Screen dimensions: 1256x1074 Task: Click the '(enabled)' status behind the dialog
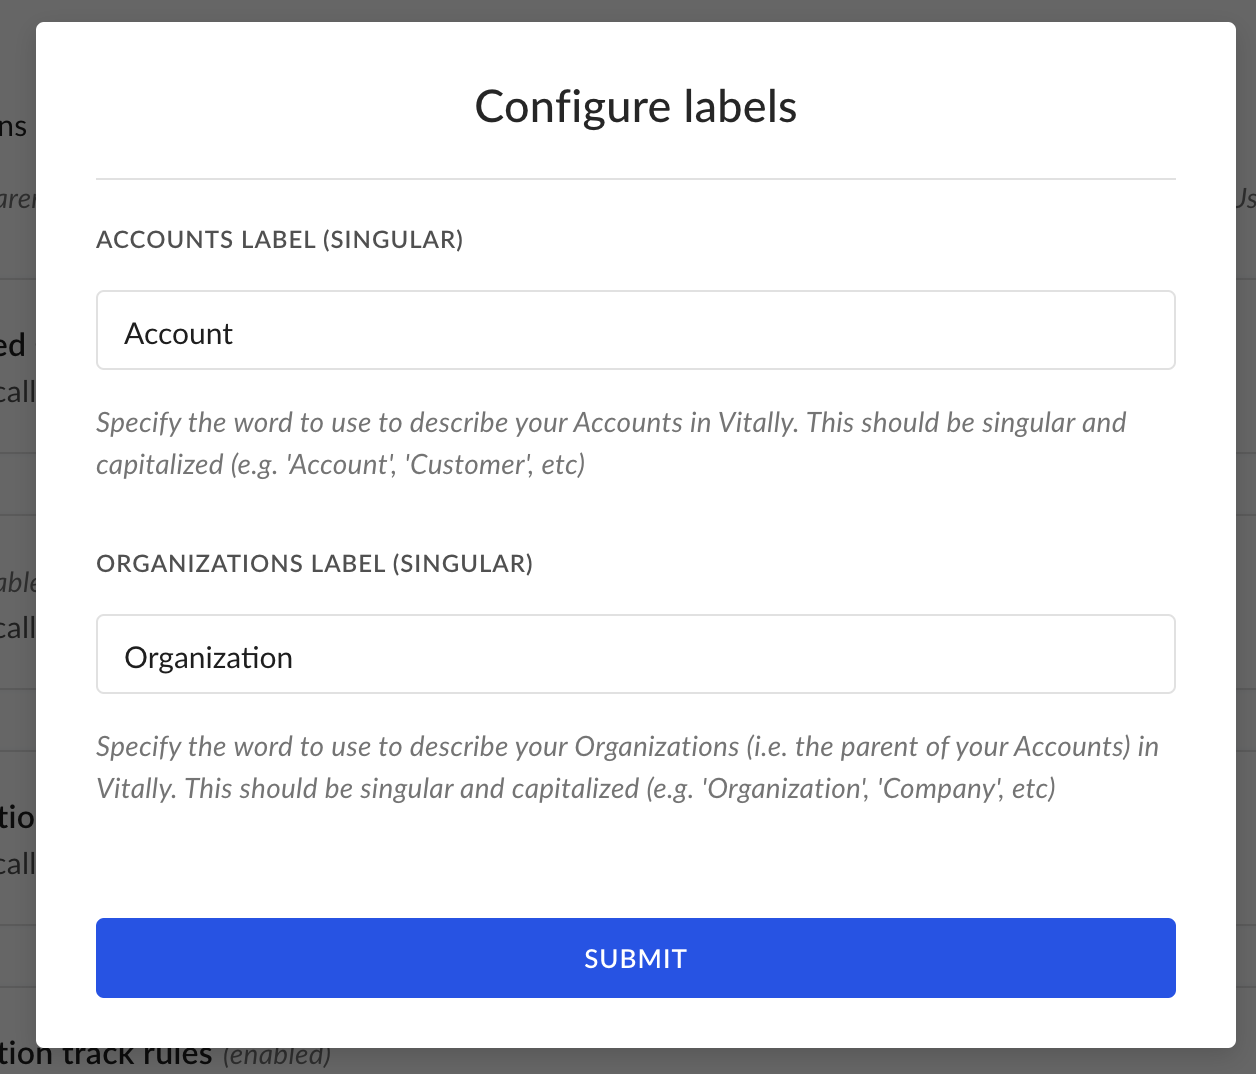point(277,1056)
